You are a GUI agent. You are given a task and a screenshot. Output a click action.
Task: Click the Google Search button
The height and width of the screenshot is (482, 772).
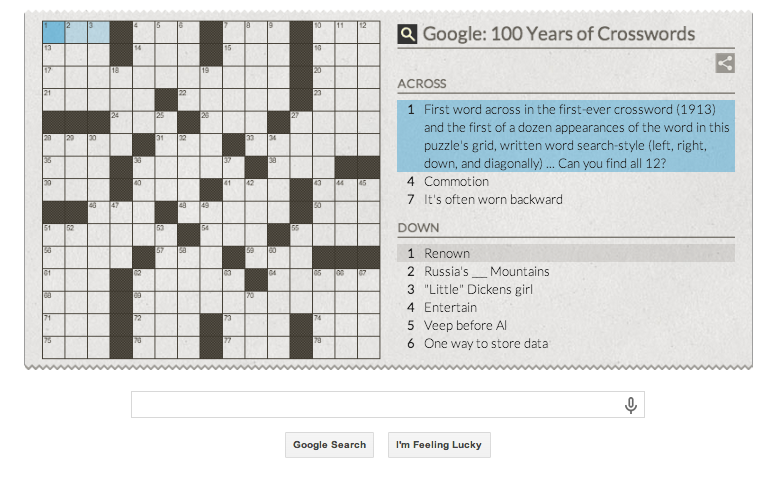point(329,445)
